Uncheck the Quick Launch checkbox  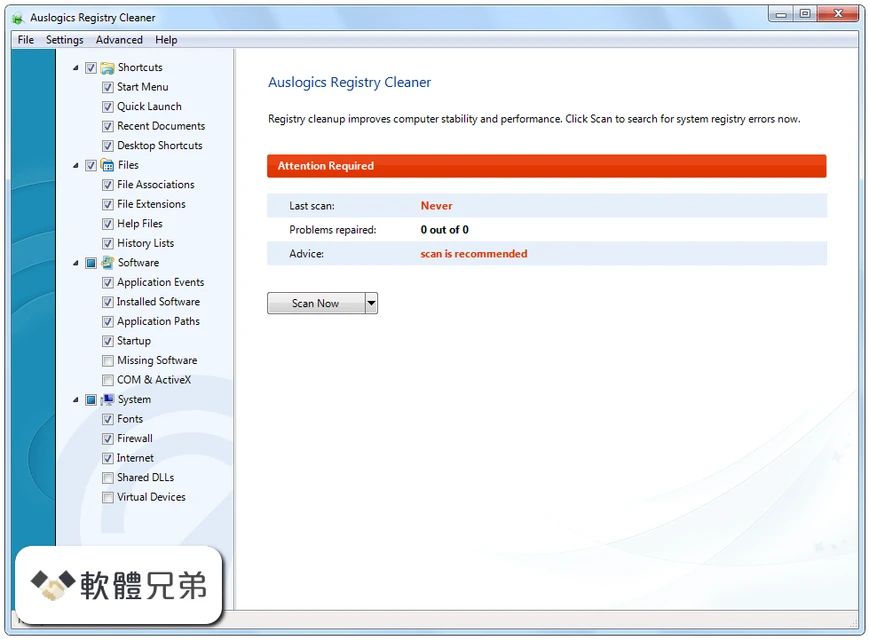pos(108,107)
